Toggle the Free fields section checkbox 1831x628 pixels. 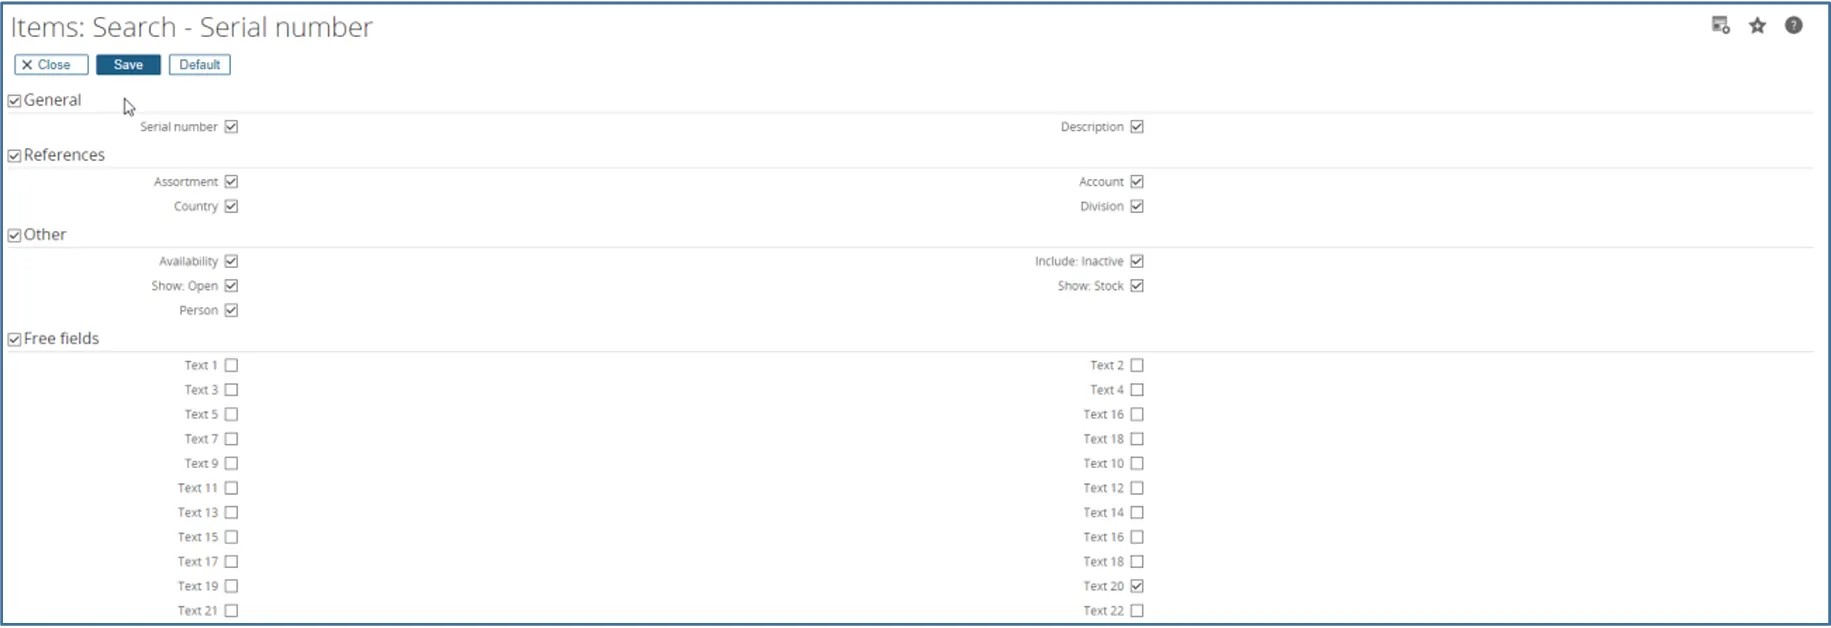tap(15, 340)
